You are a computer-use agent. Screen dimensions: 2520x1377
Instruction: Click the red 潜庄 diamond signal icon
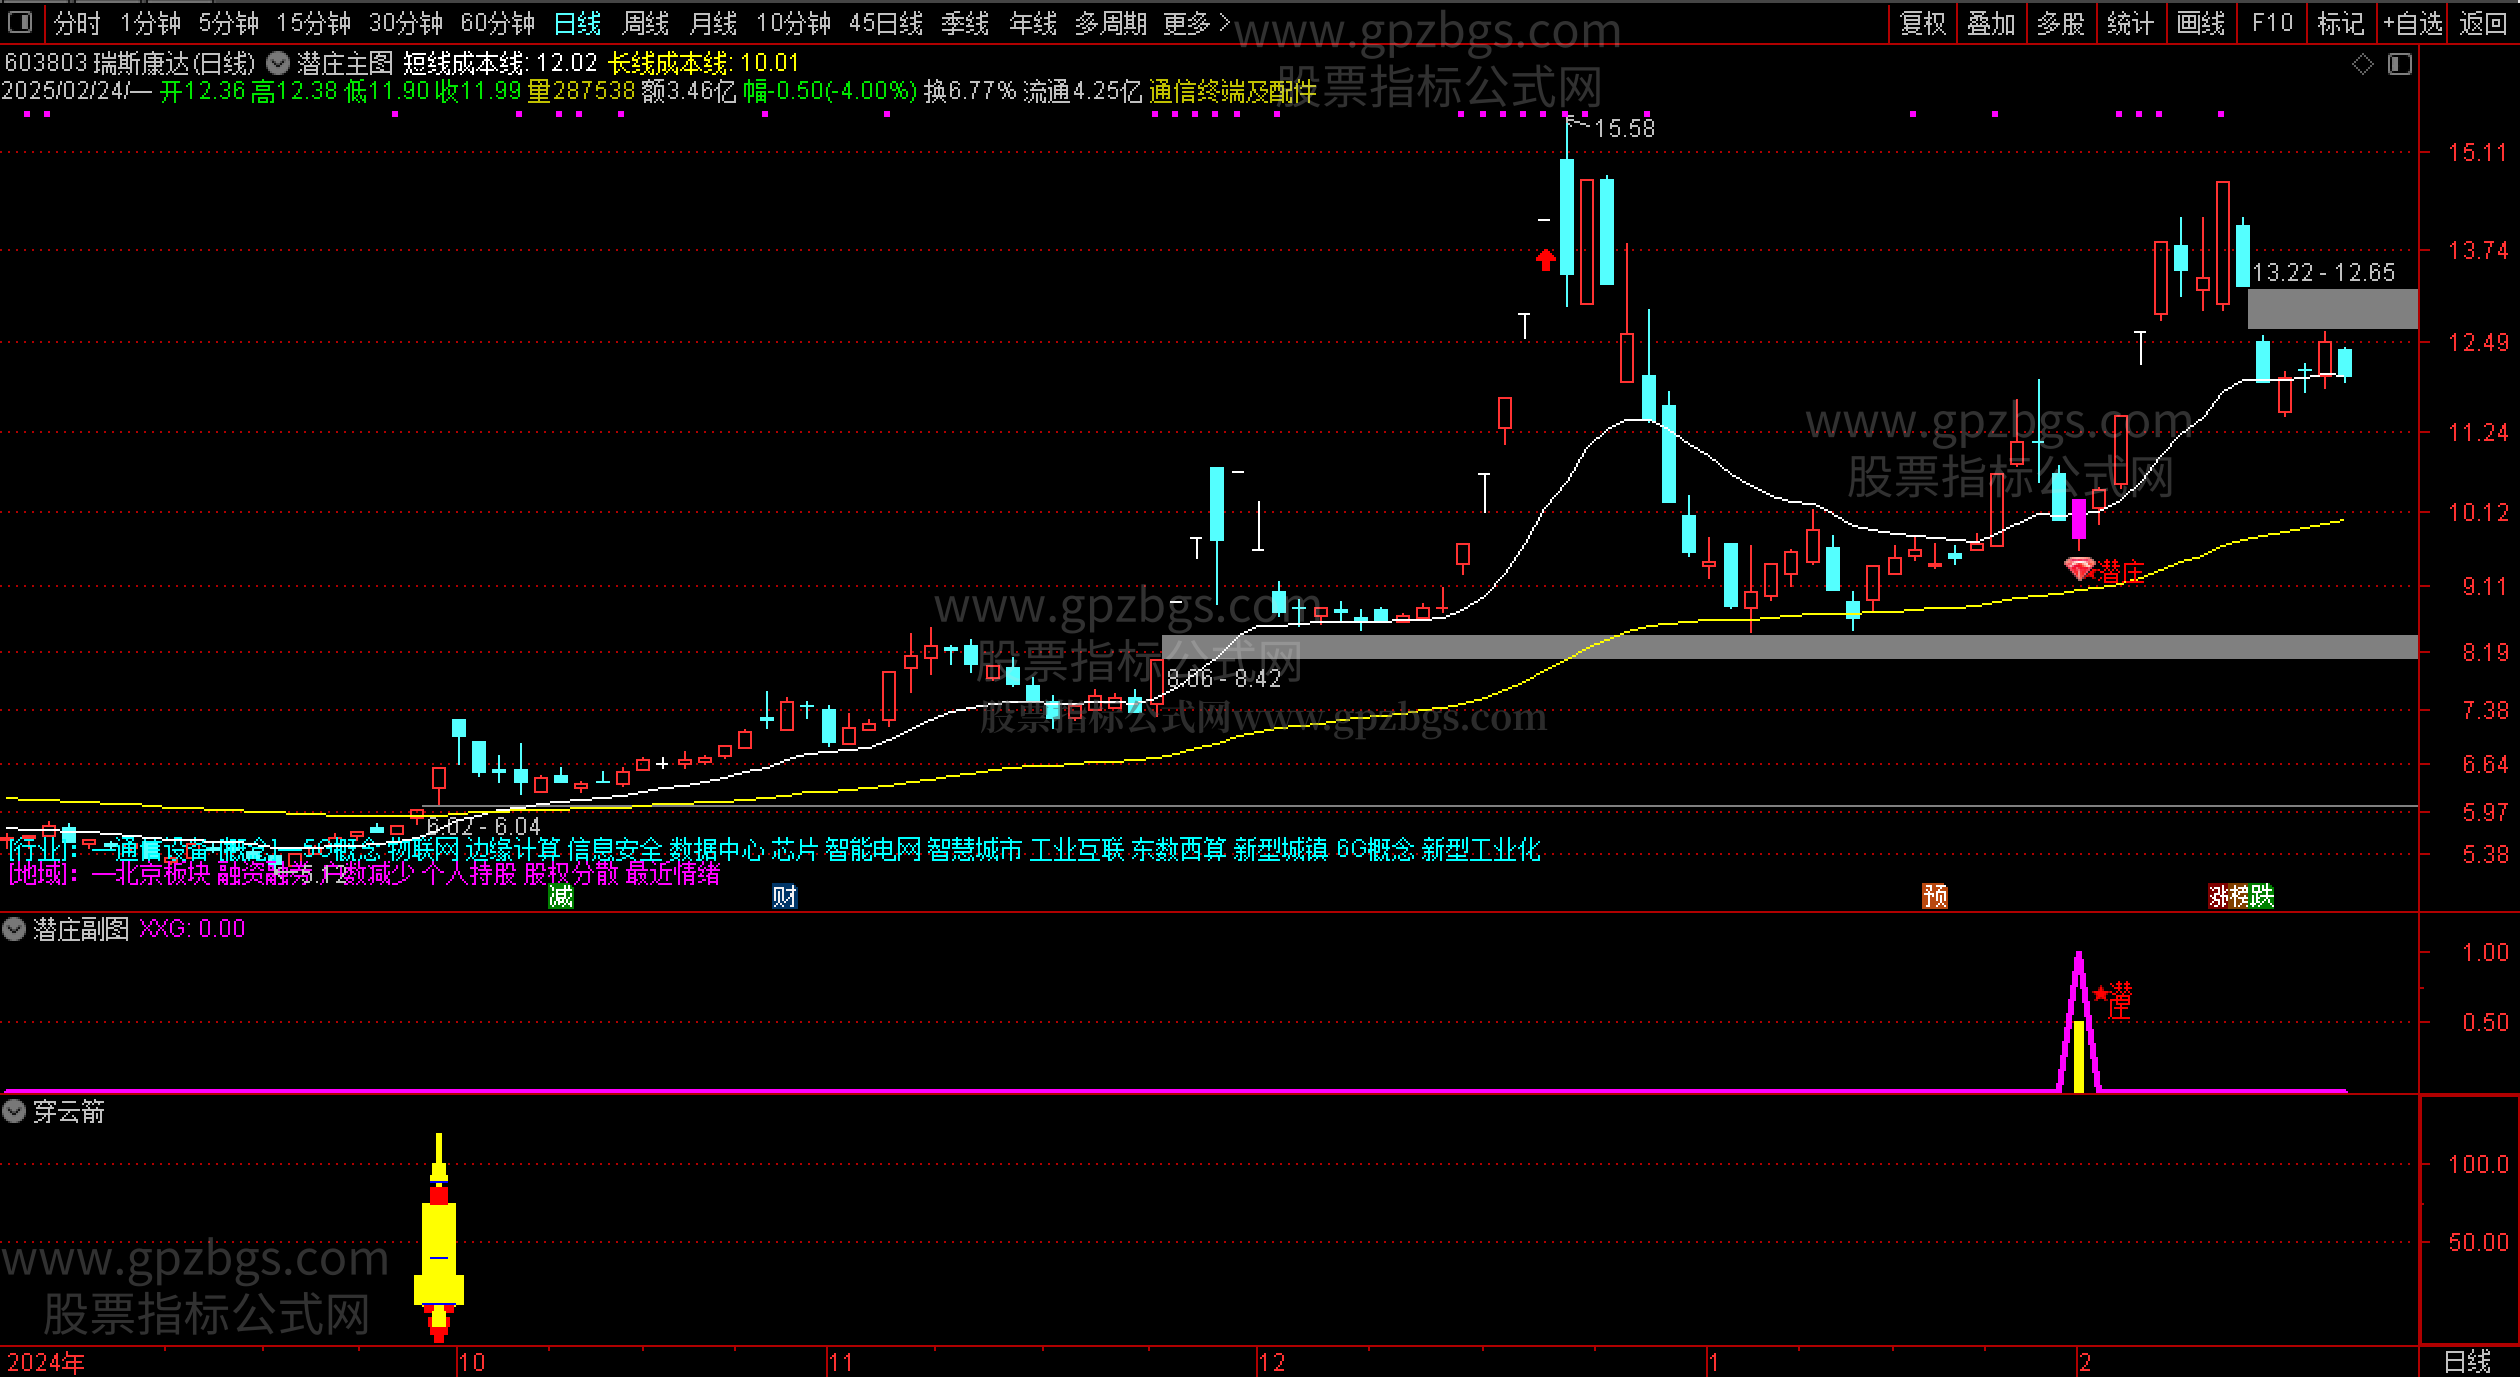coord(2080,569)
